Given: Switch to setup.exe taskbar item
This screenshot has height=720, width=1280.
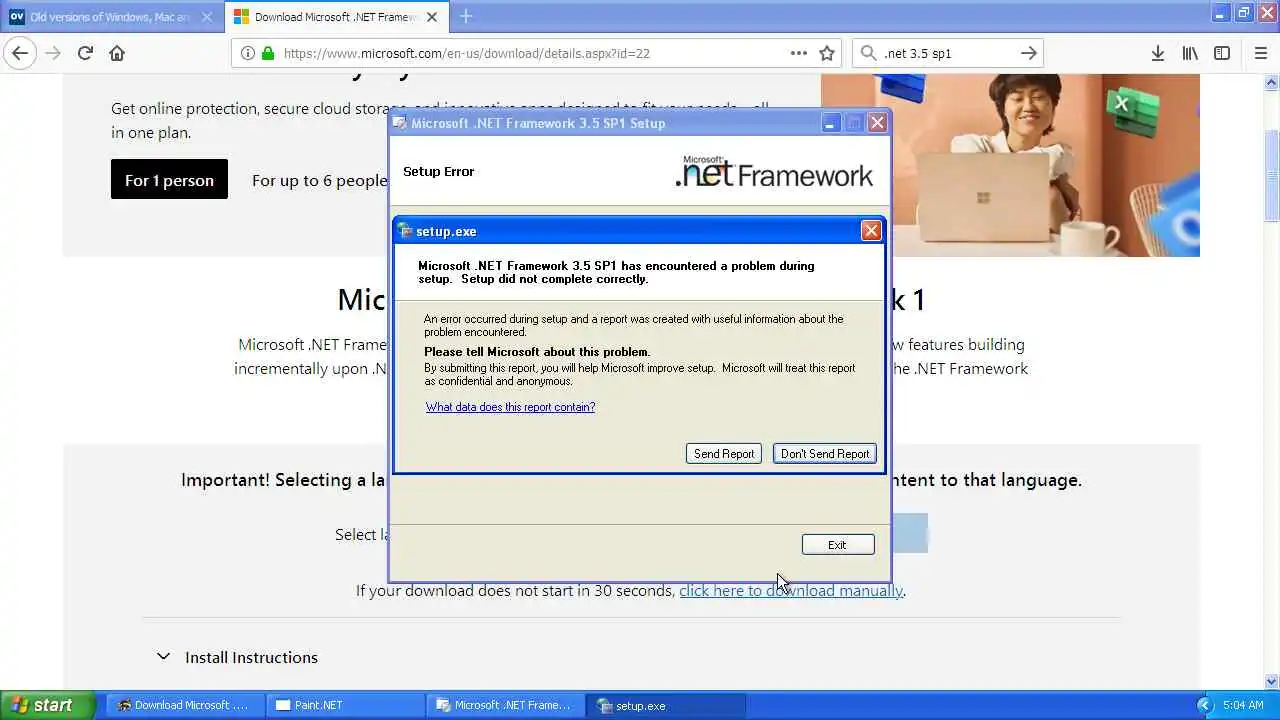Looking at the screenshot, I should coord(665,705).
